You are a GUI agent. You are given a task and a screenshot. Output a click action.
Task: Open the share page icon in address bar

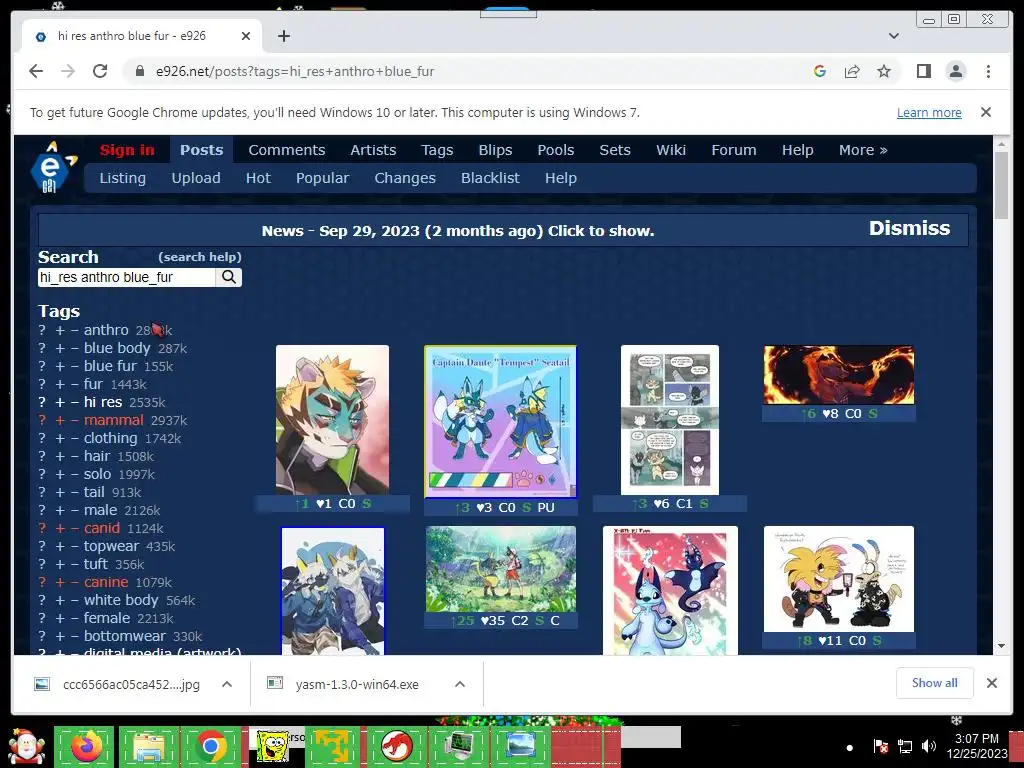coord(852,71)
